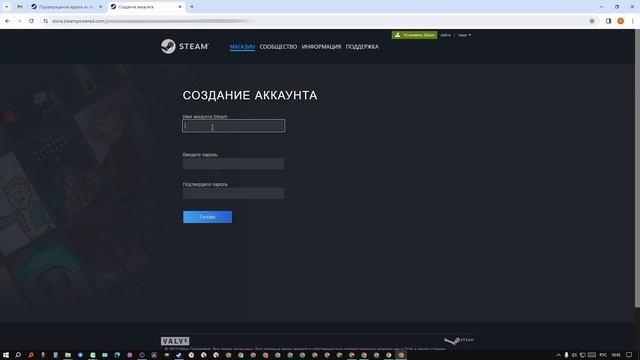The width and height of the screenshot is (640, 360).
Task: Click the green Install Steam button
Action: 414,35
